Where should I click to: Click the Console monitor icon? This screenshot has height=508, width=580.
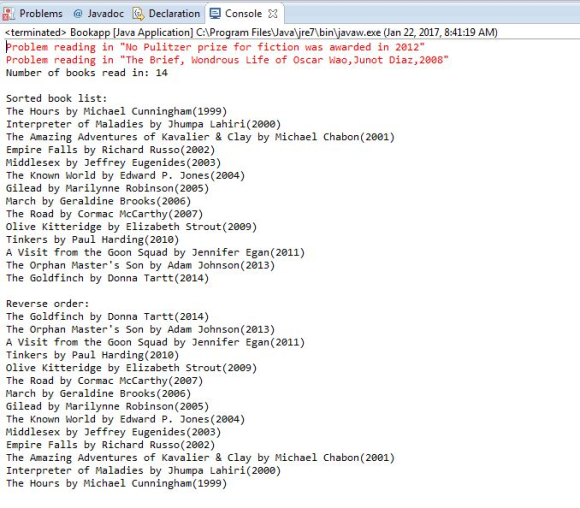[x=215, y=14]
